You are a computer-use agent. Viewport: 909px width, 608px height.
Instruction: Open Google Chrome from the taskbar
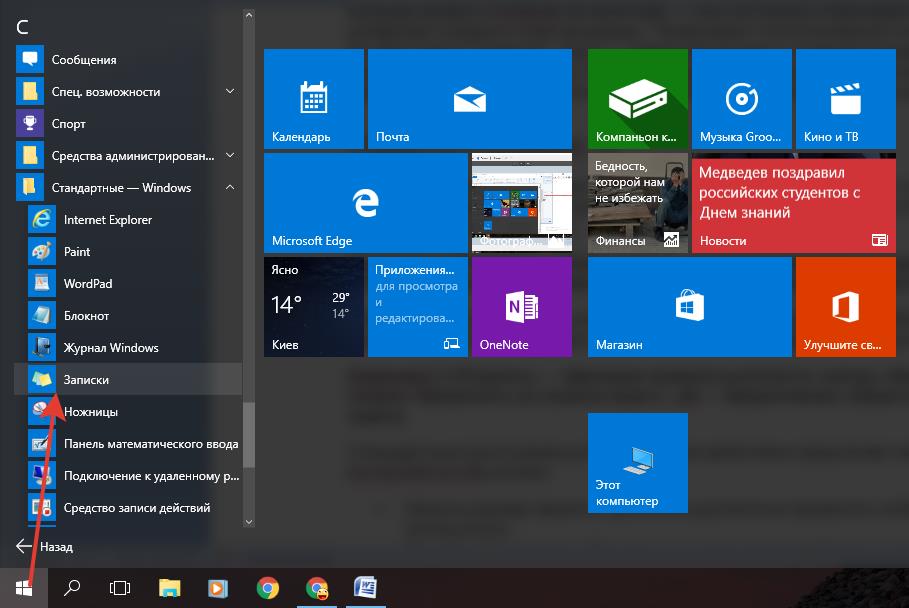267,588
